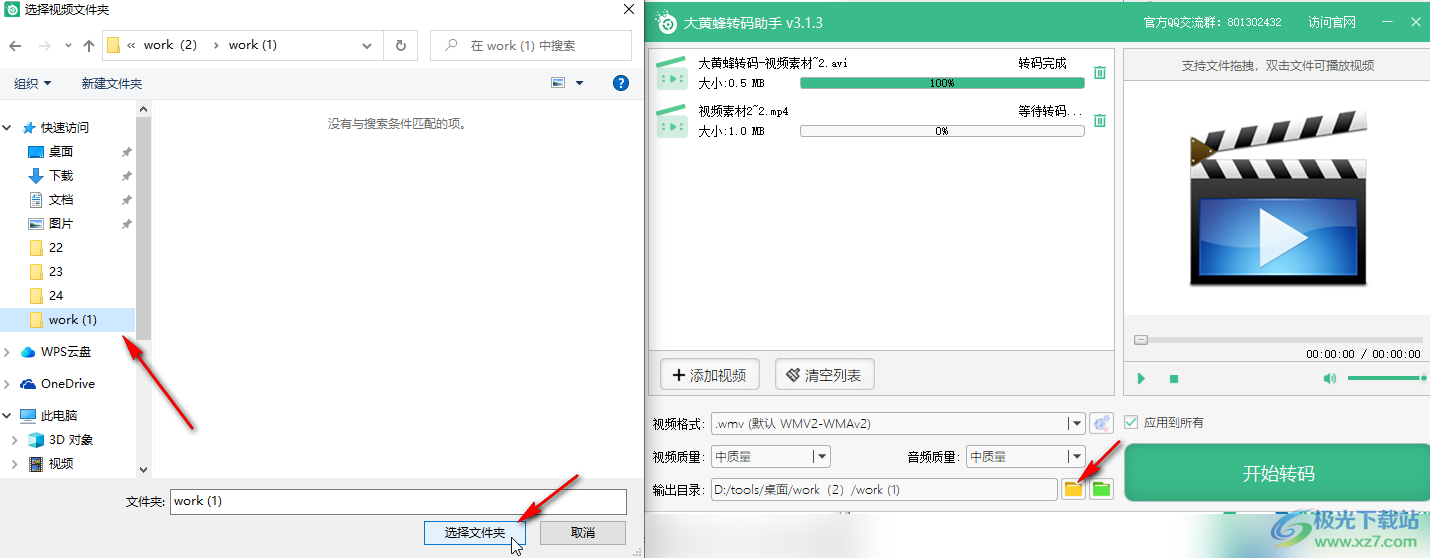Click work (2) in the address breadcrumb

170,45
